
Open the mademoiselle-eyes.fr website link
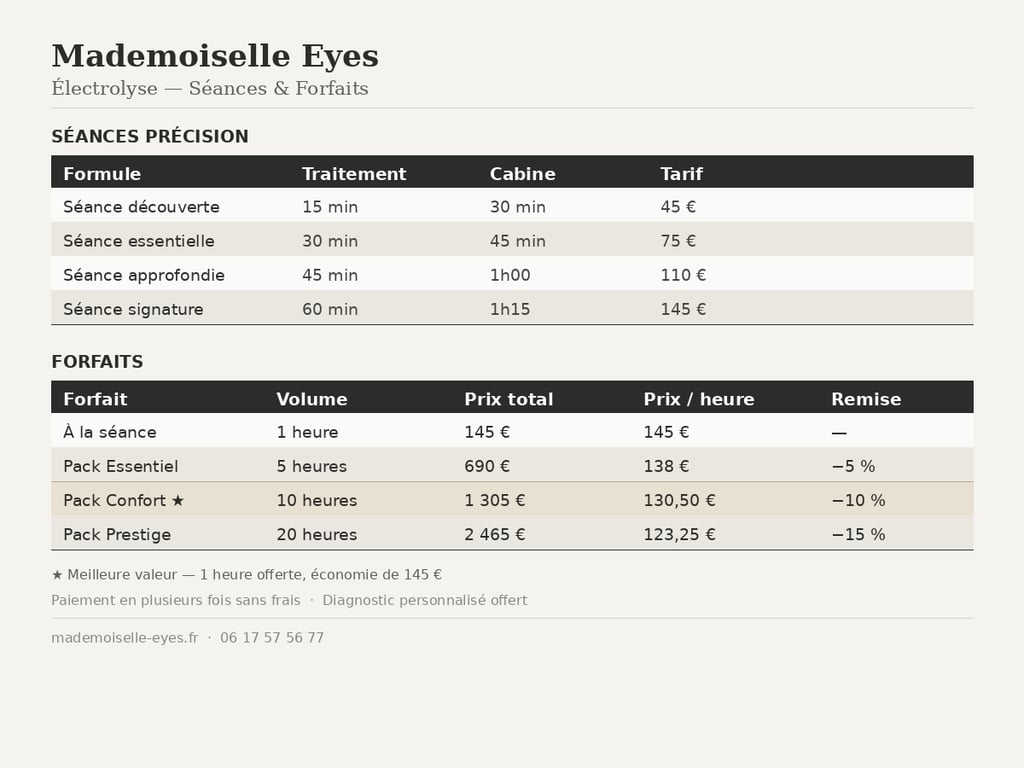pyautogui.click(x=125, y=638)
